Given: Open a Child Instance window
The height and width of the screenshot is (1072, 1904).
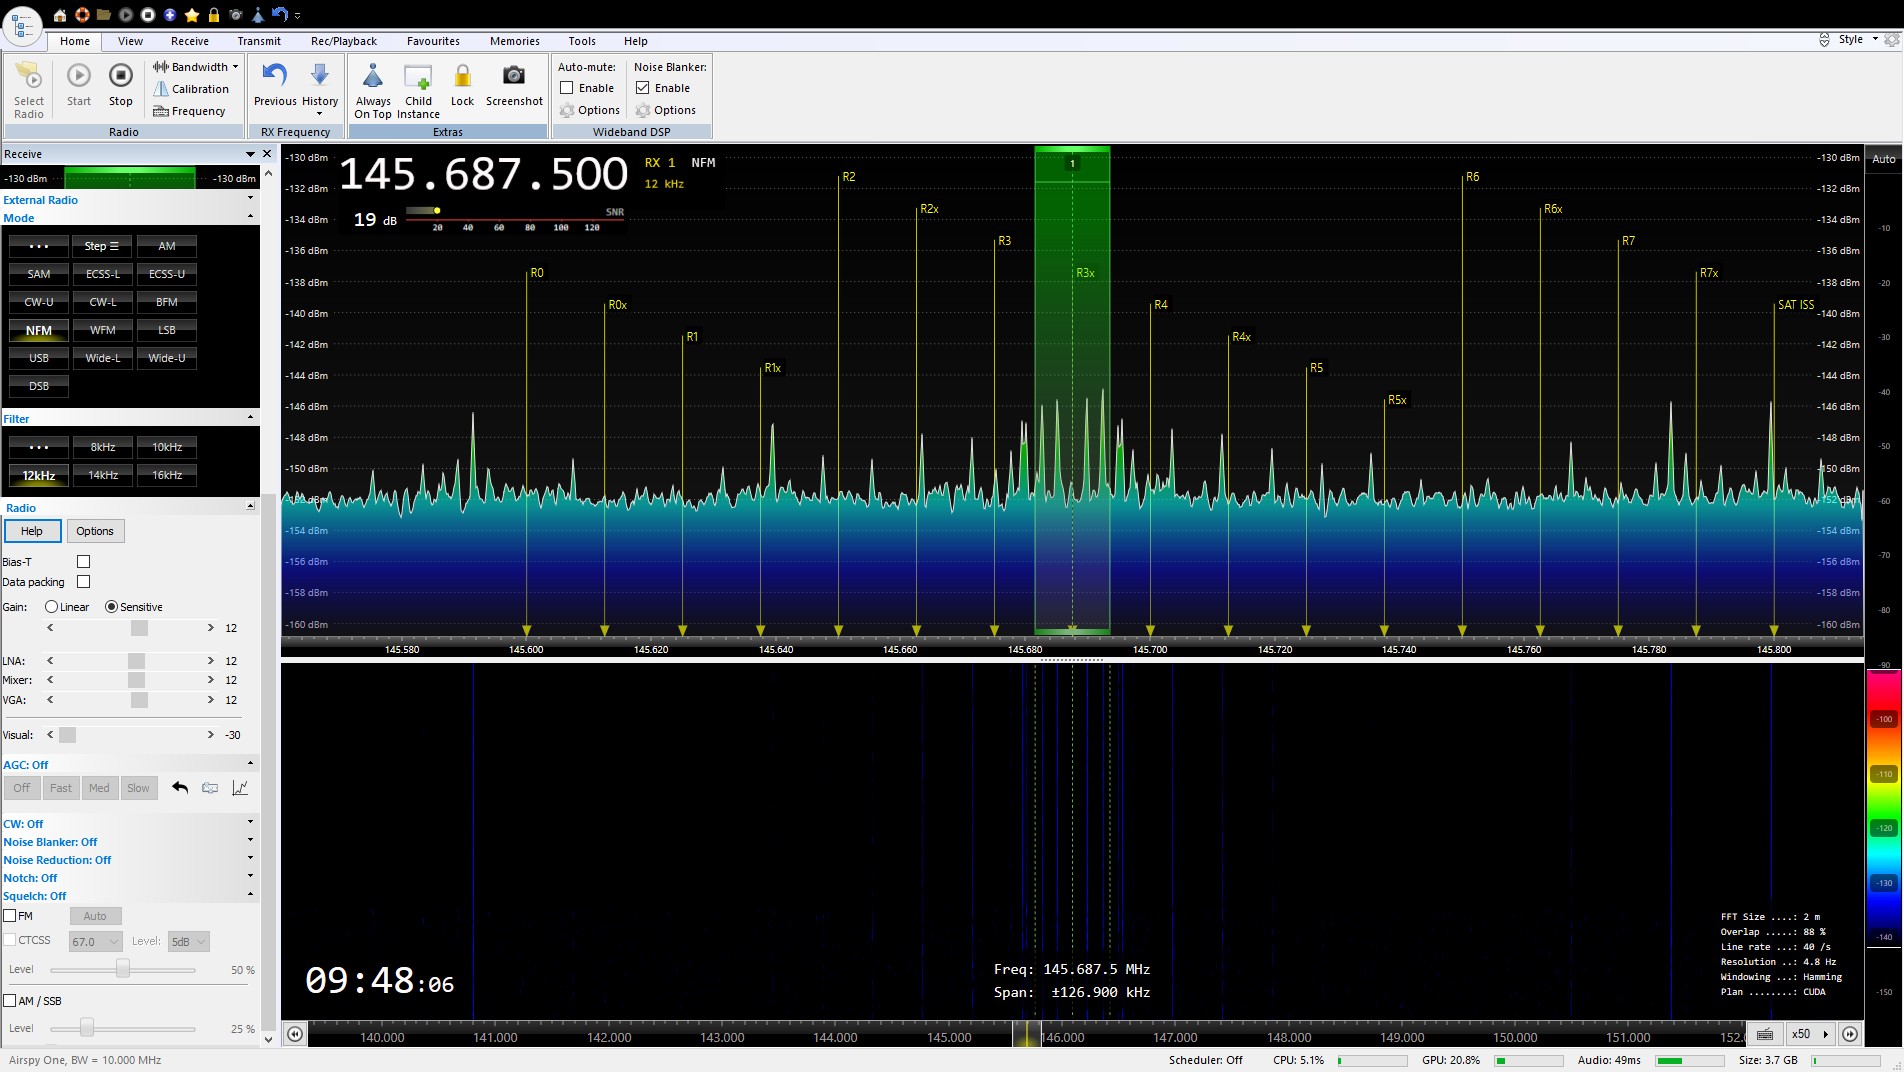Looking at the screenshot, I should pyautogui.click(x=418, y=76).
